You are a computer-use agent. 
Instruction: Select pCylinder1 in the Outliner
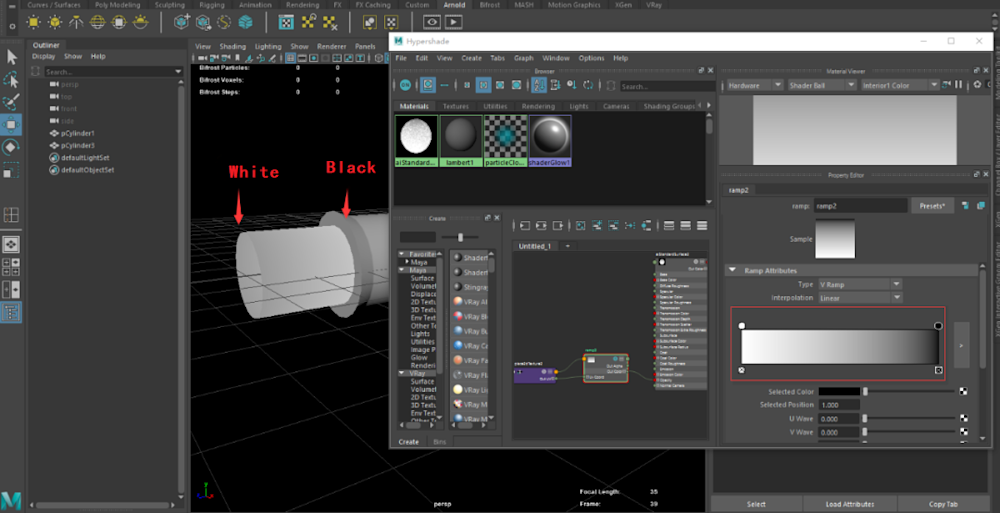point(77,133)
